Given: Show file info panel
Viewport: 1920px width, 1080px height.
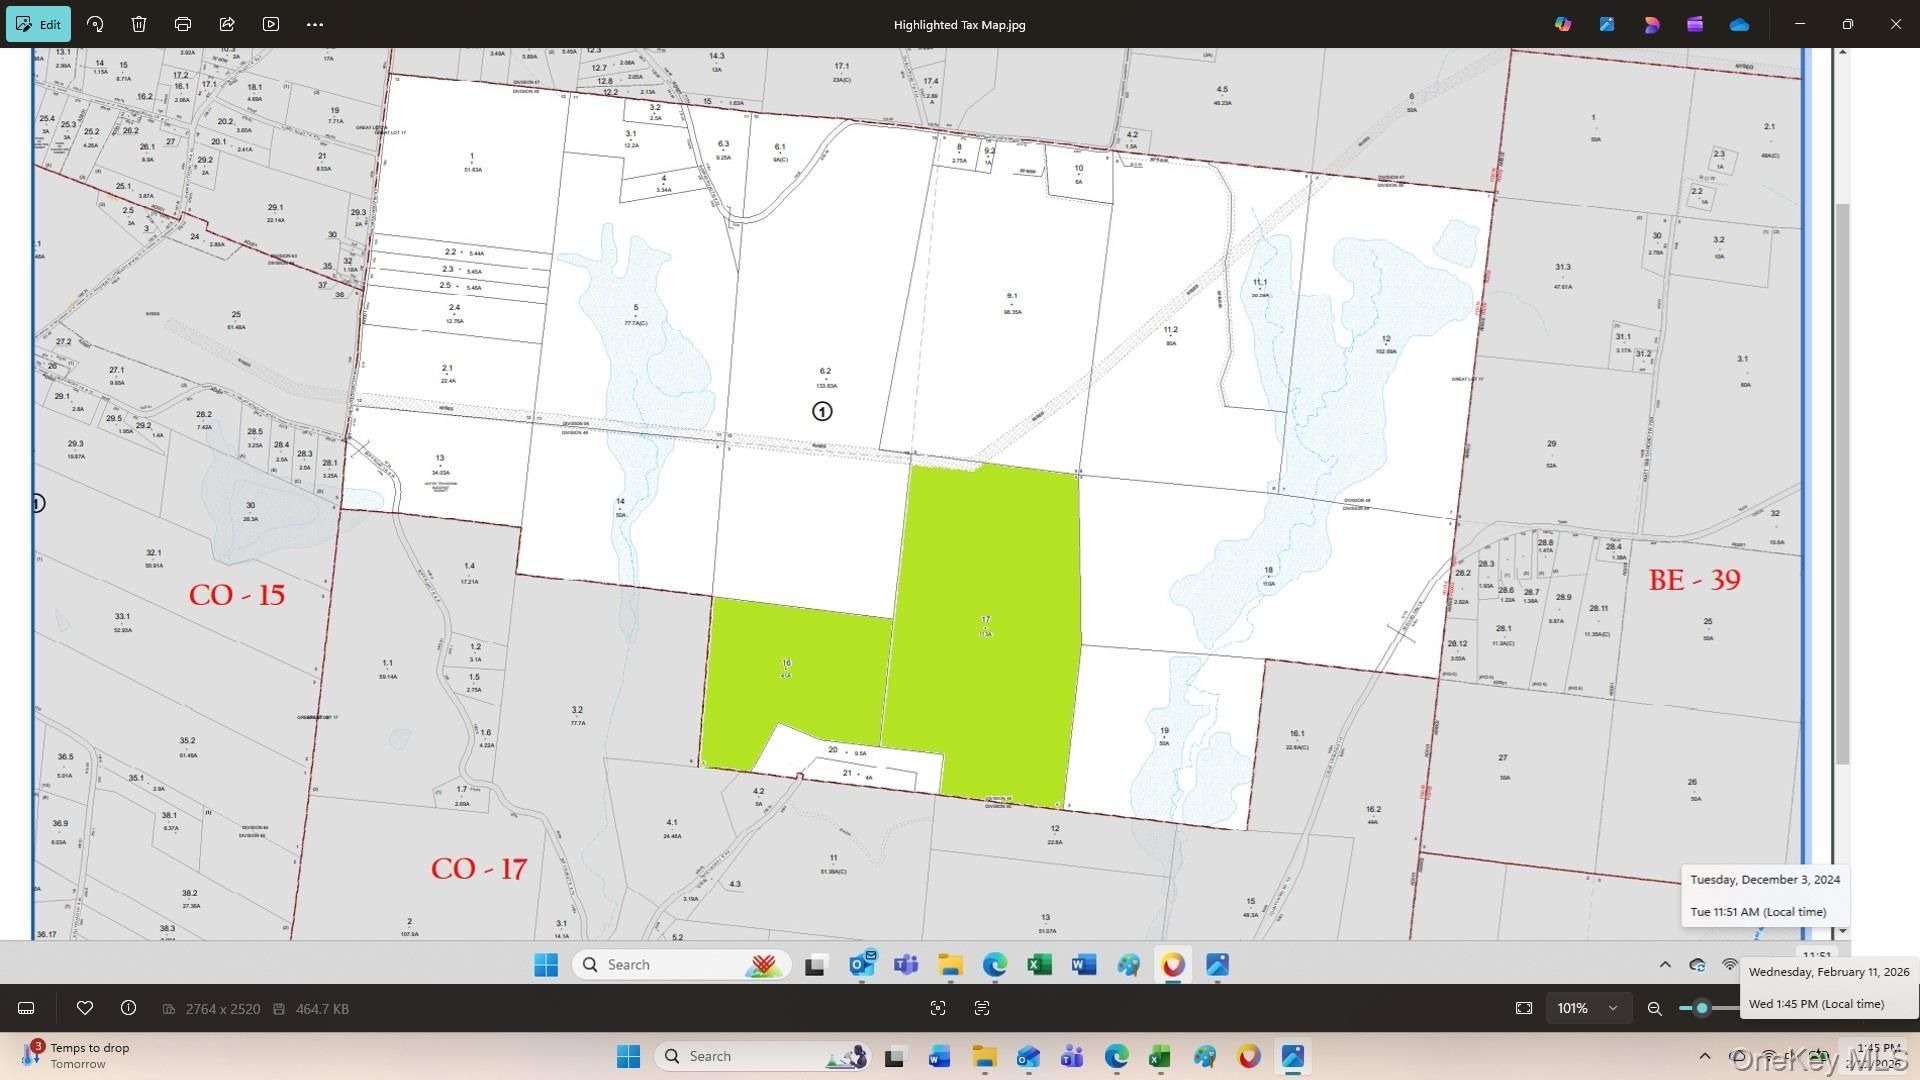Looking at the screenshot, I should [x=128, y=1008].
